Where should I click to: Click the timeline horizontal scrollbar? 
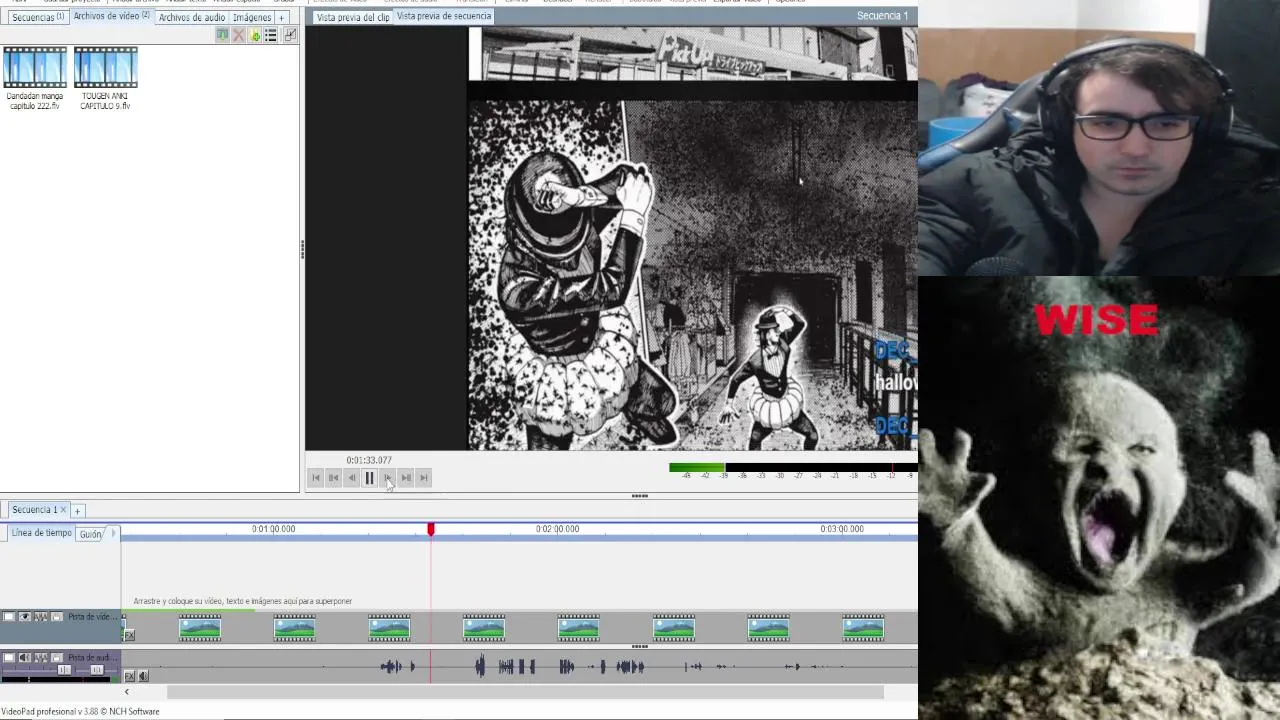[x=525, y=692]
